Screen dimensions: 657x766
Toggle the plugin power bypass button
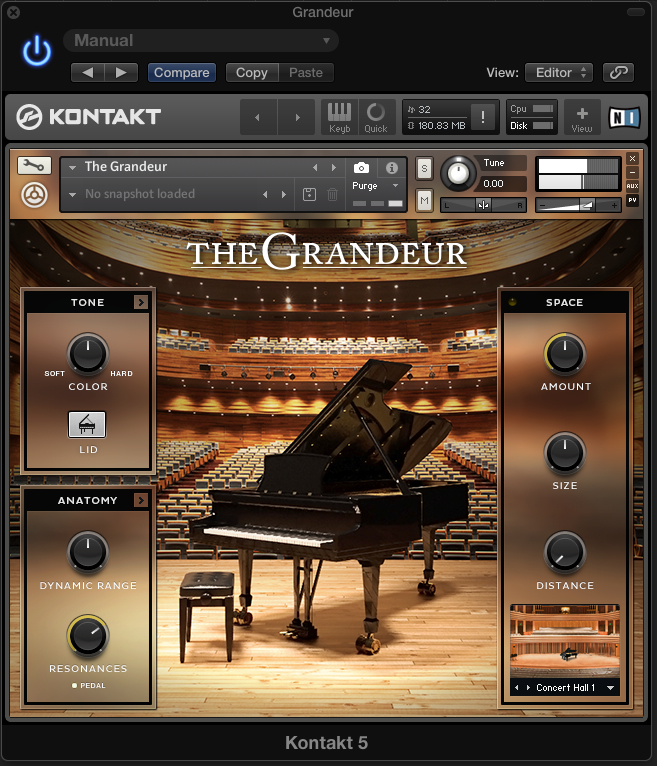pyautogui.click(x=37, y=51)
